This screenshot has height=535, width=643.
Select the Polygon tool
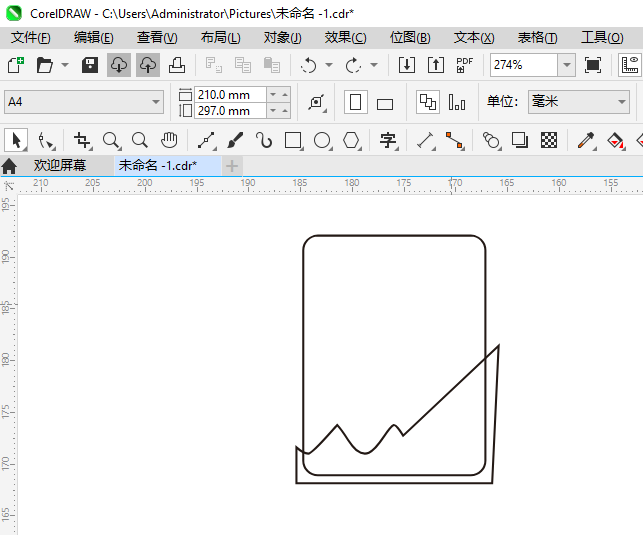[x=352, y=140]
